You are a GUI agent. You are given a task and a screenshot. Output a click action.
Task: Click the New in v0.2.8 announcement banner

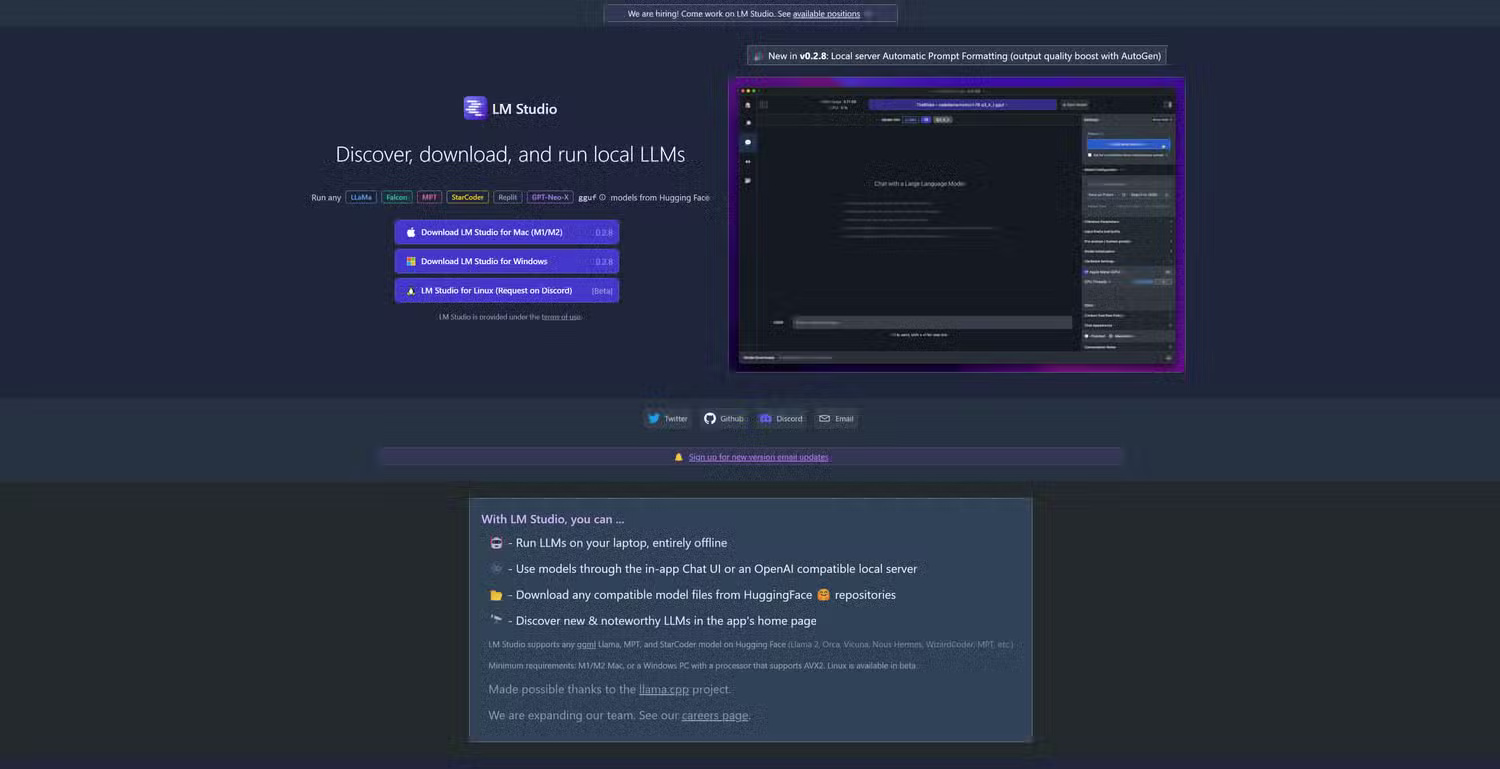(957, 56)
